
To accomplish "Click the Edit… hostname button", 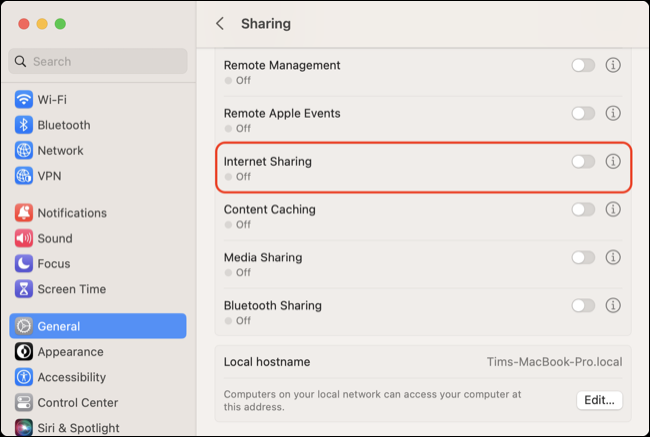I will coord(599,400).
